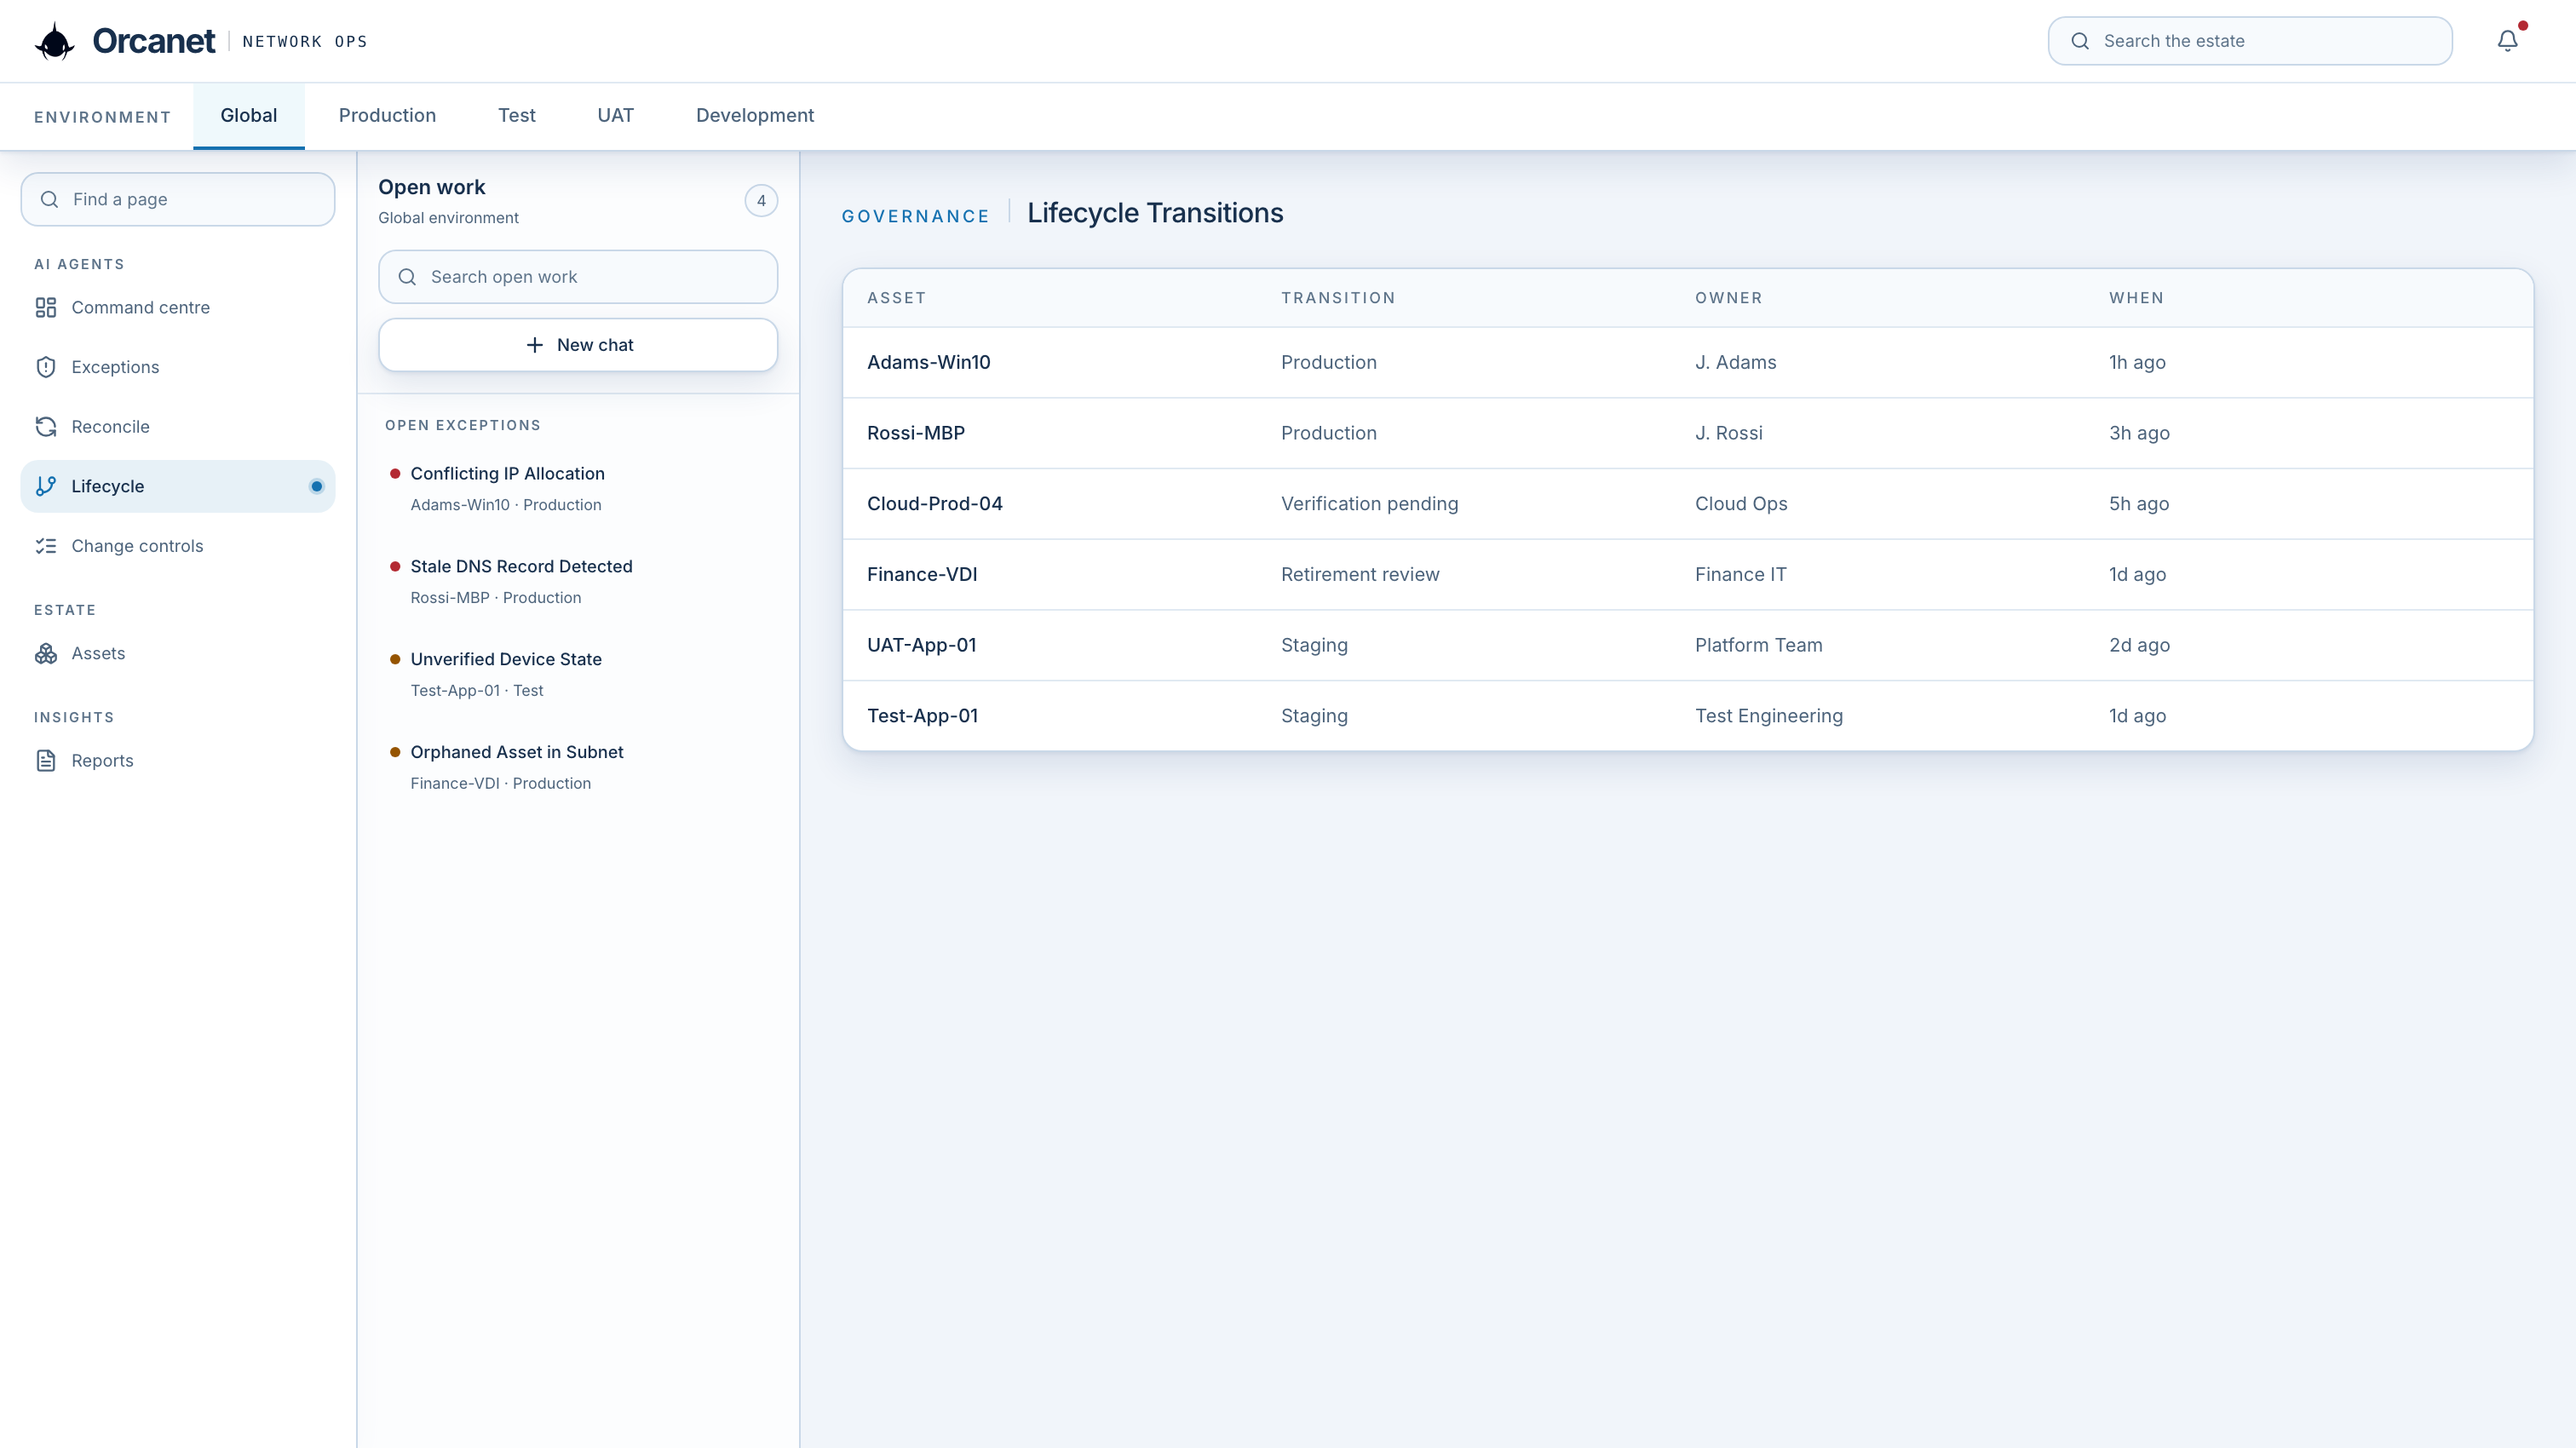Select the Rossi-MBP asset row
Screen dimensions: 2576x1448
click(1687, 434)
